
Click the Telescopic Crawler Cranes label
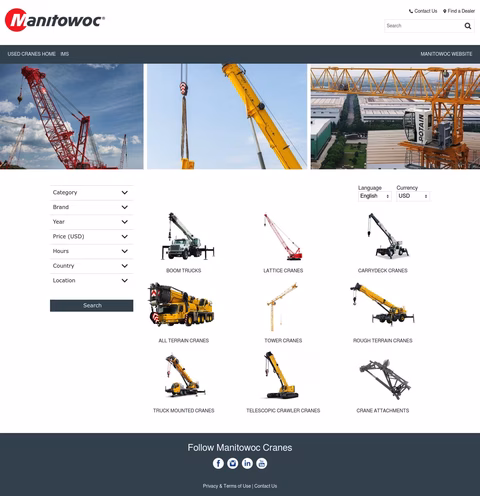click(x=283, y=411)
